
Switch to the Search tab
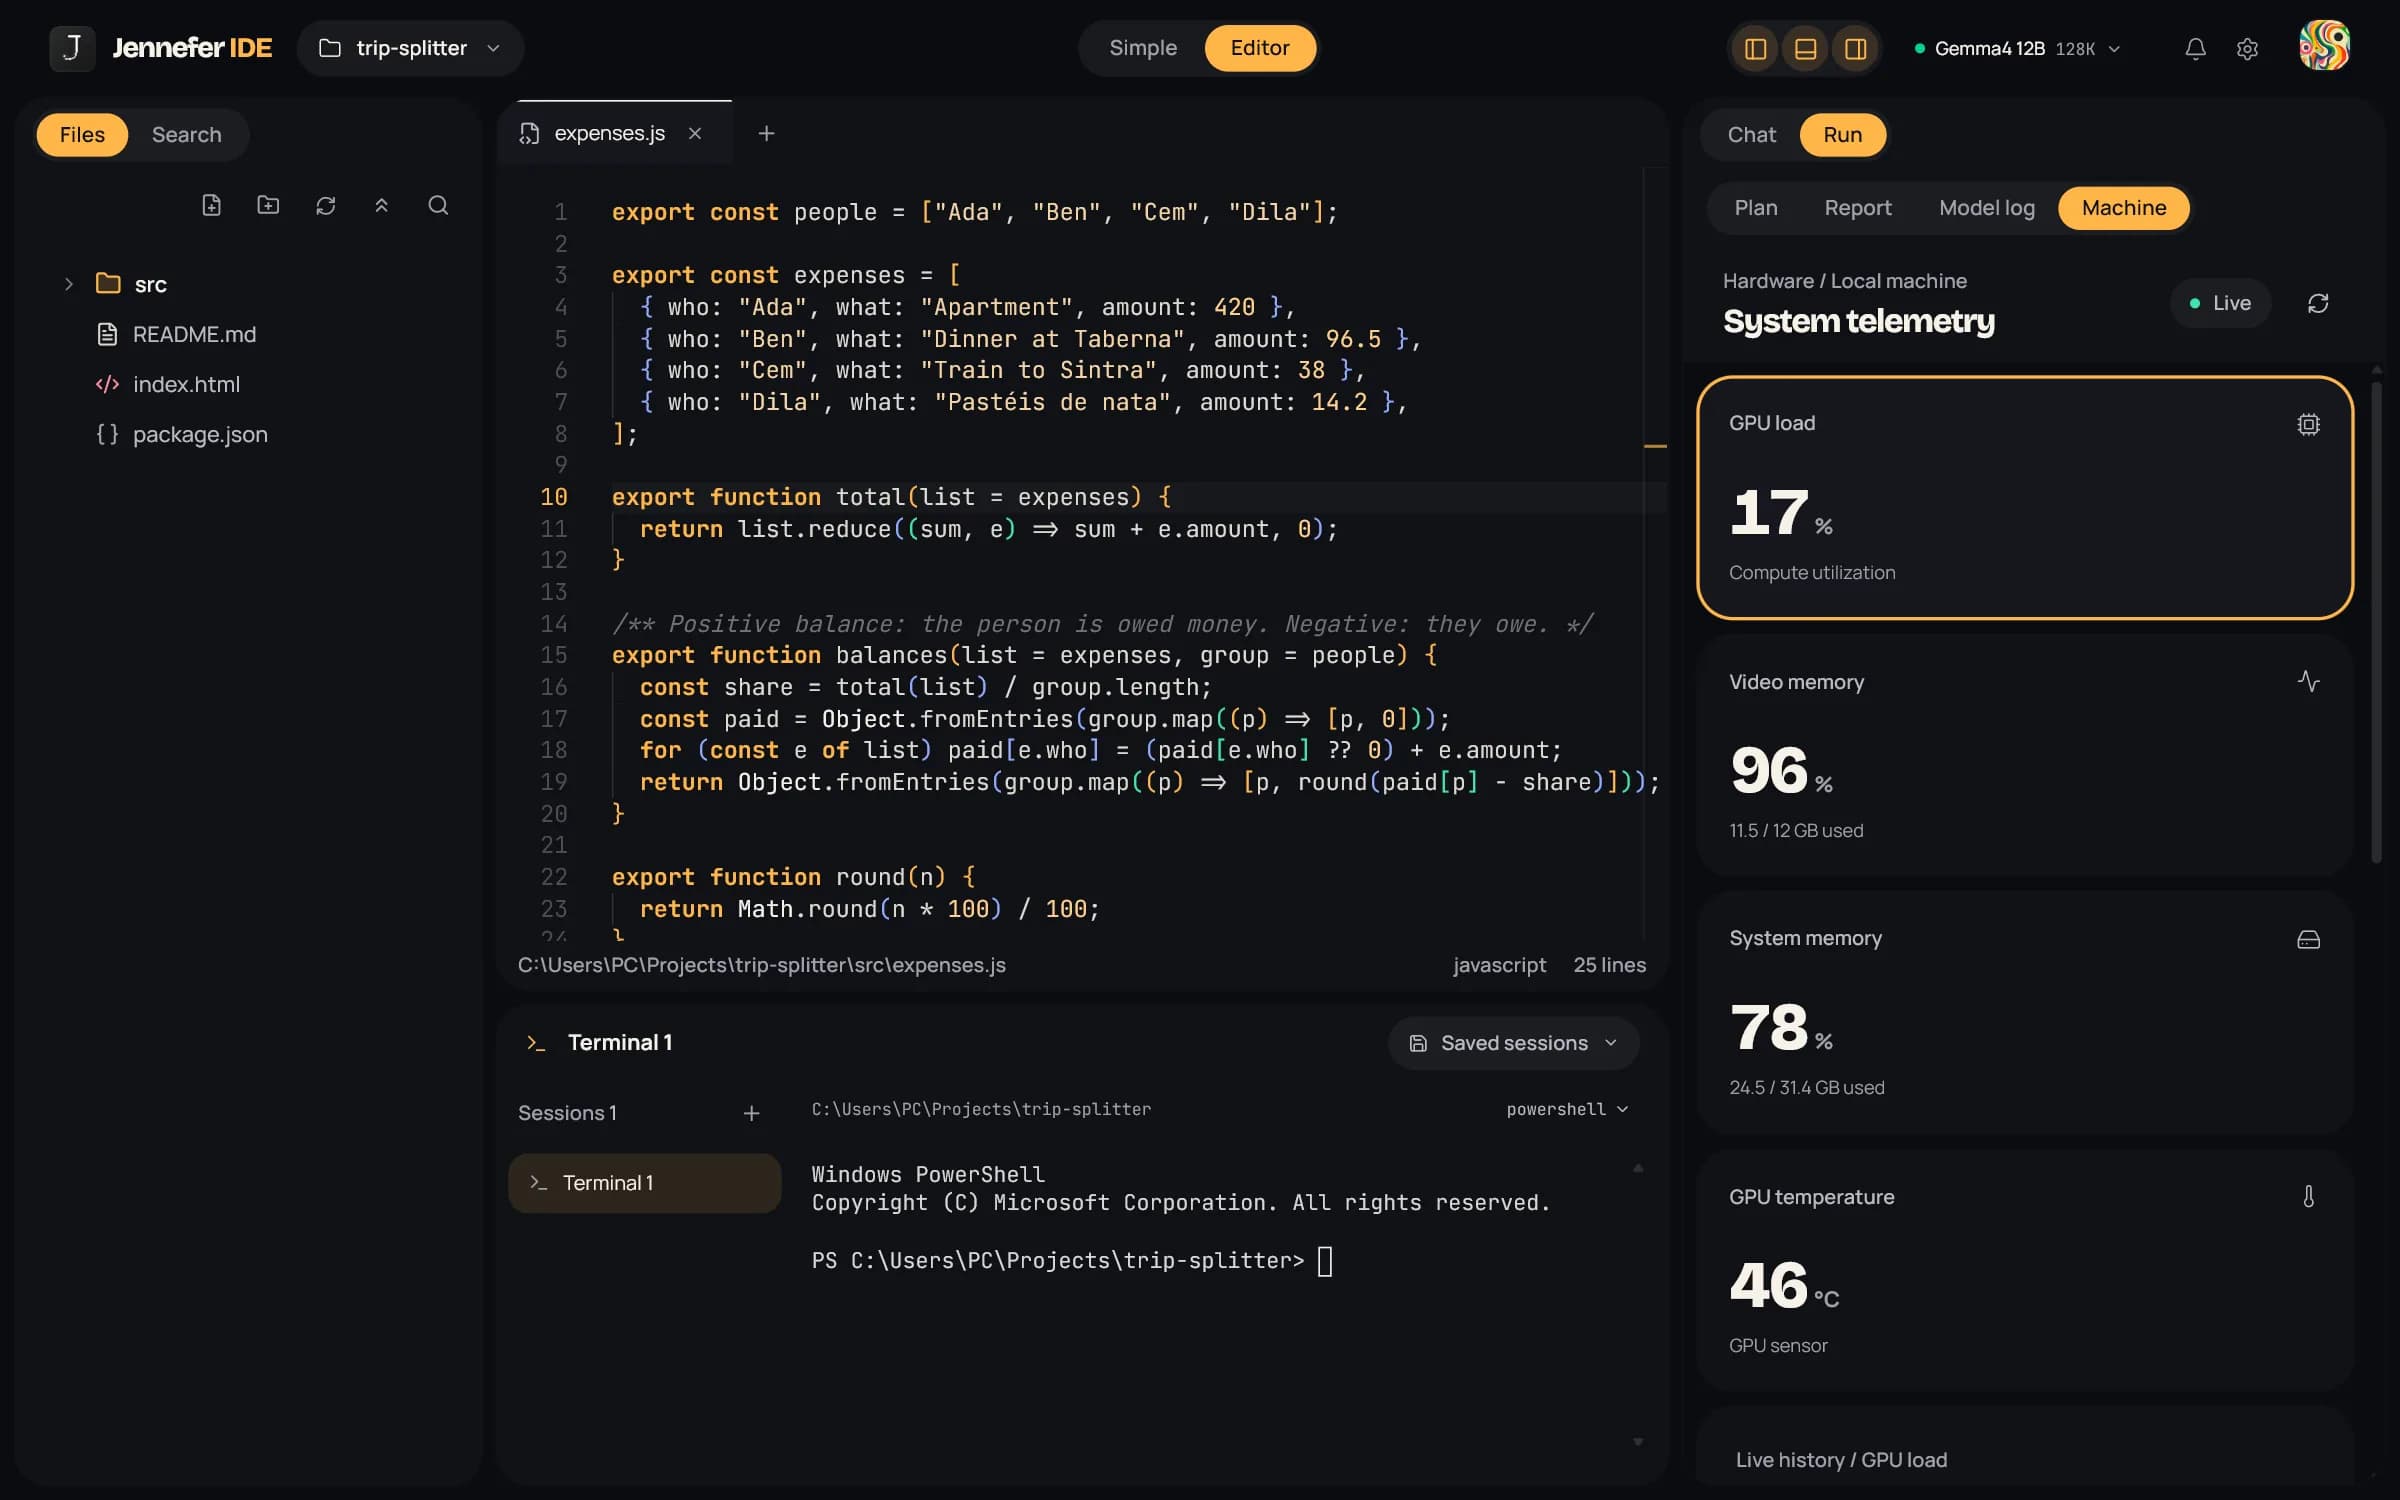click(186, 135)
